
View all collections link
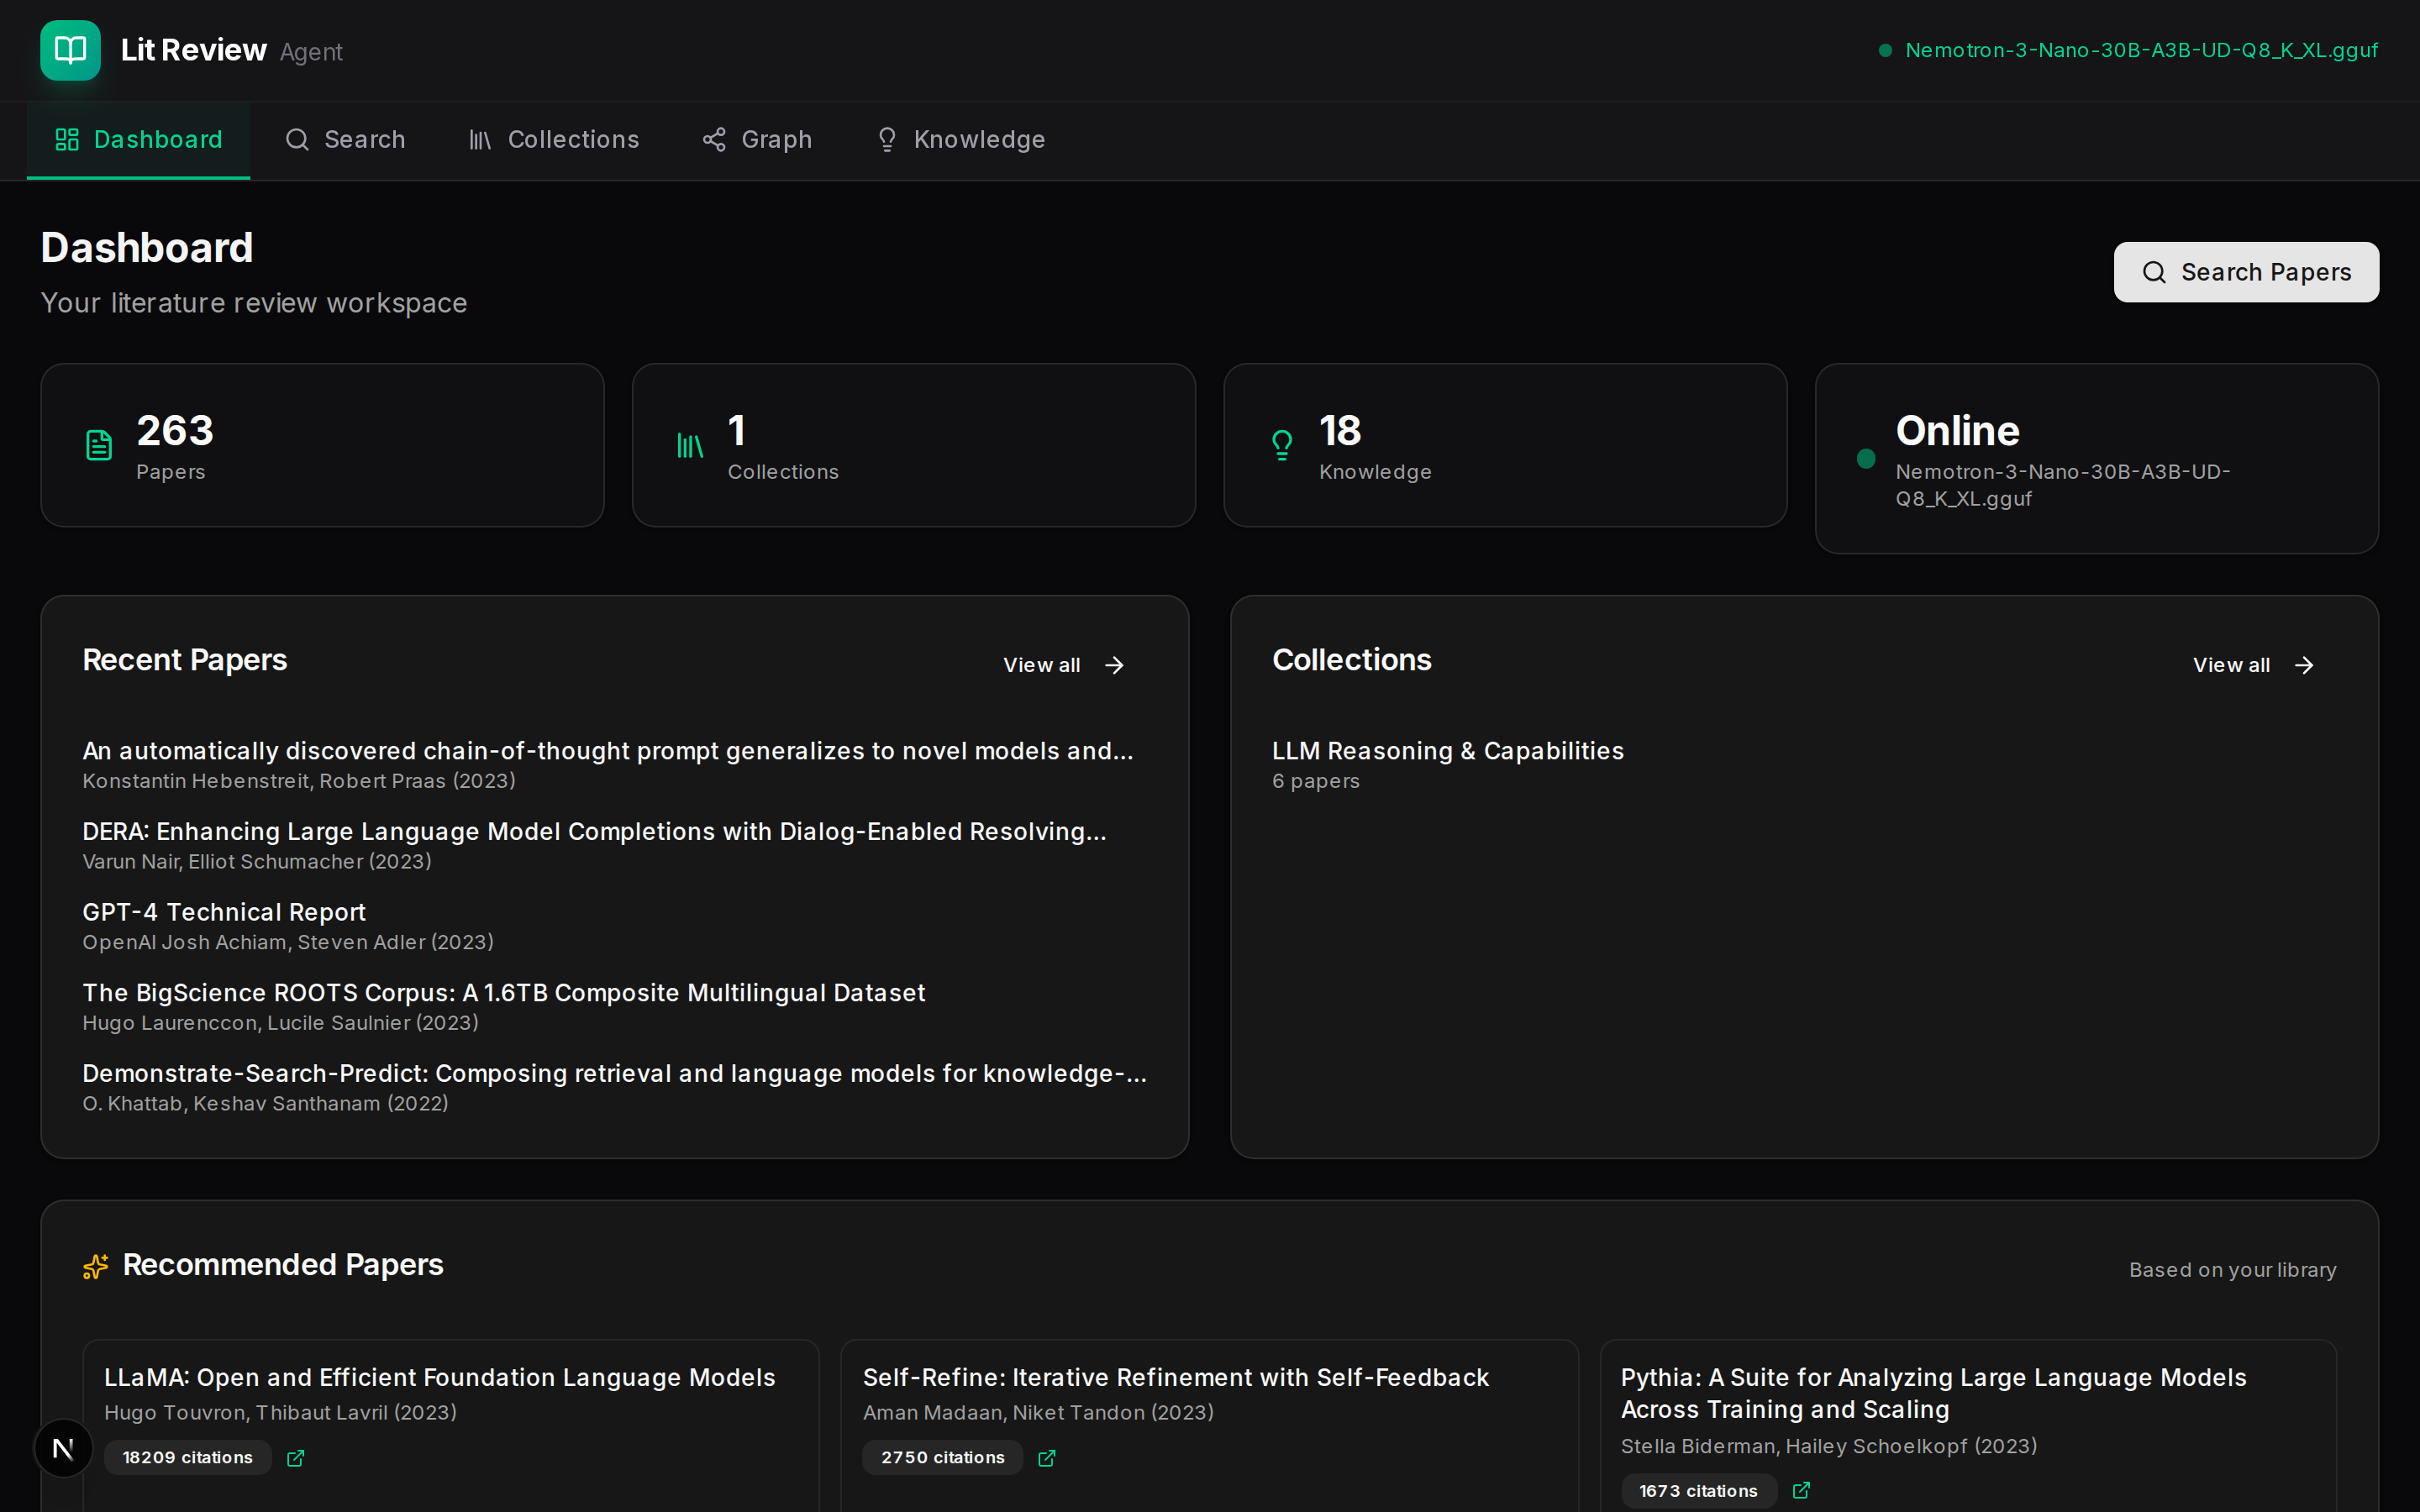[2252, 665]
